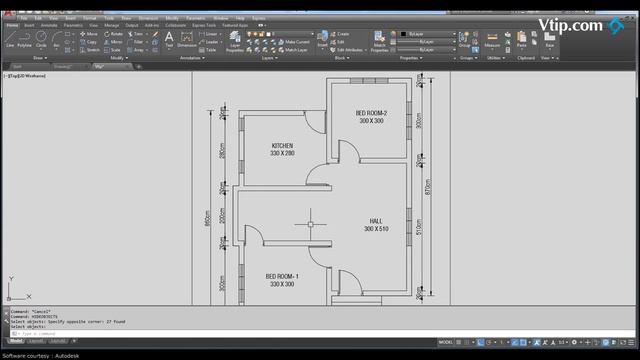640x360 pixels.
Task: Expand the Groups panel
Action: click(x=469, y=58)
